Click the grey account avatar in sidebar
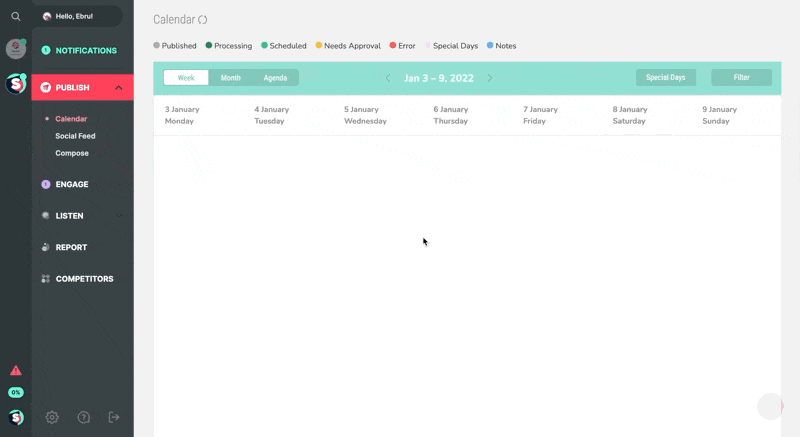The image size is (800, 437). point(16,49)
